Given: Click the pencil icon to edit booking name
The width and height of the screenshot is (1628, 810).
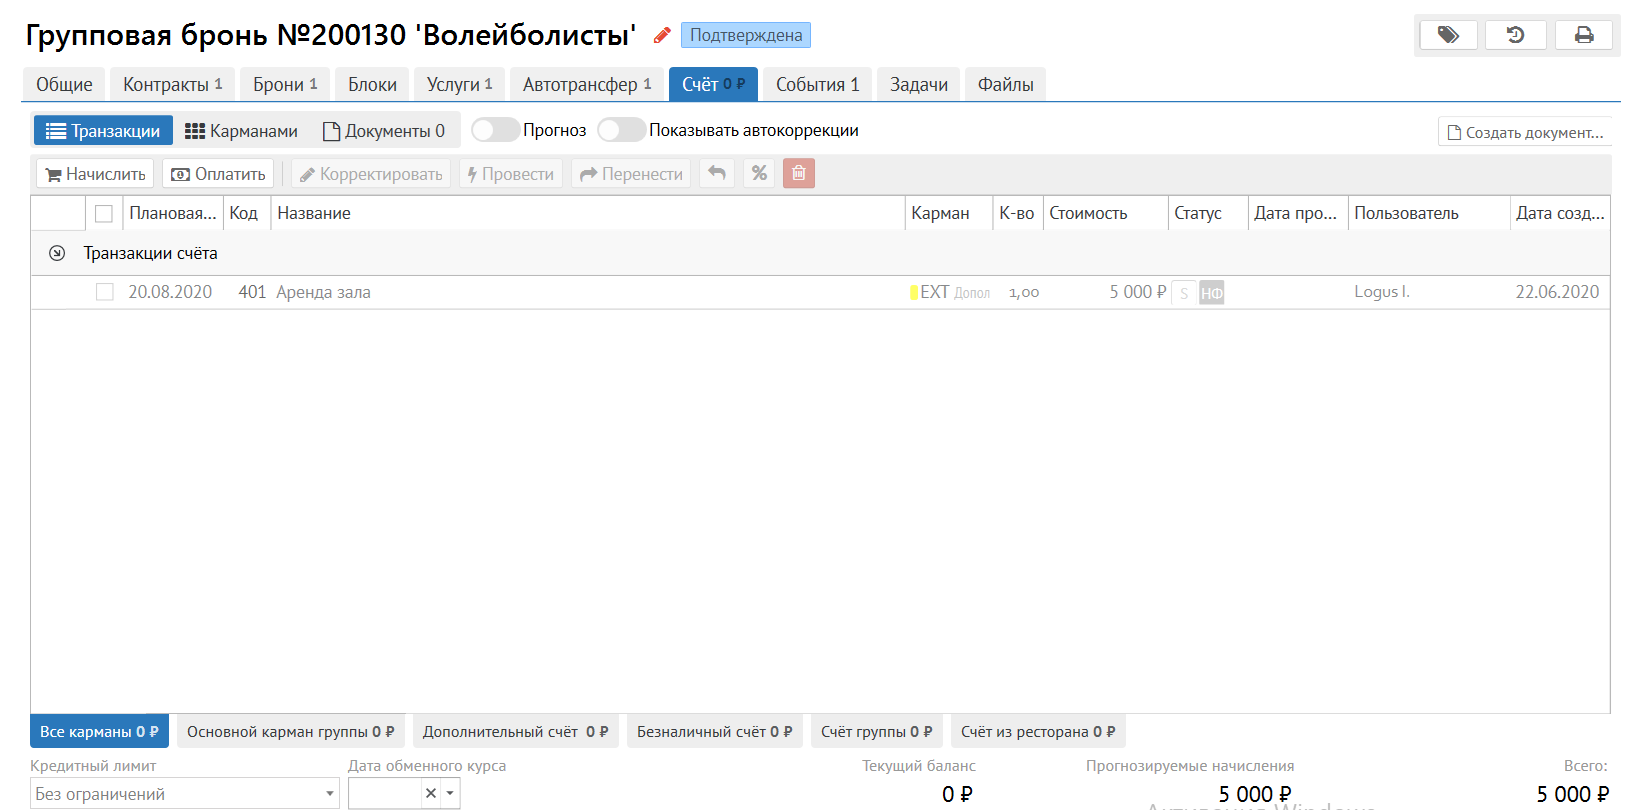Looking at the screenshot, I should point(661,36).
